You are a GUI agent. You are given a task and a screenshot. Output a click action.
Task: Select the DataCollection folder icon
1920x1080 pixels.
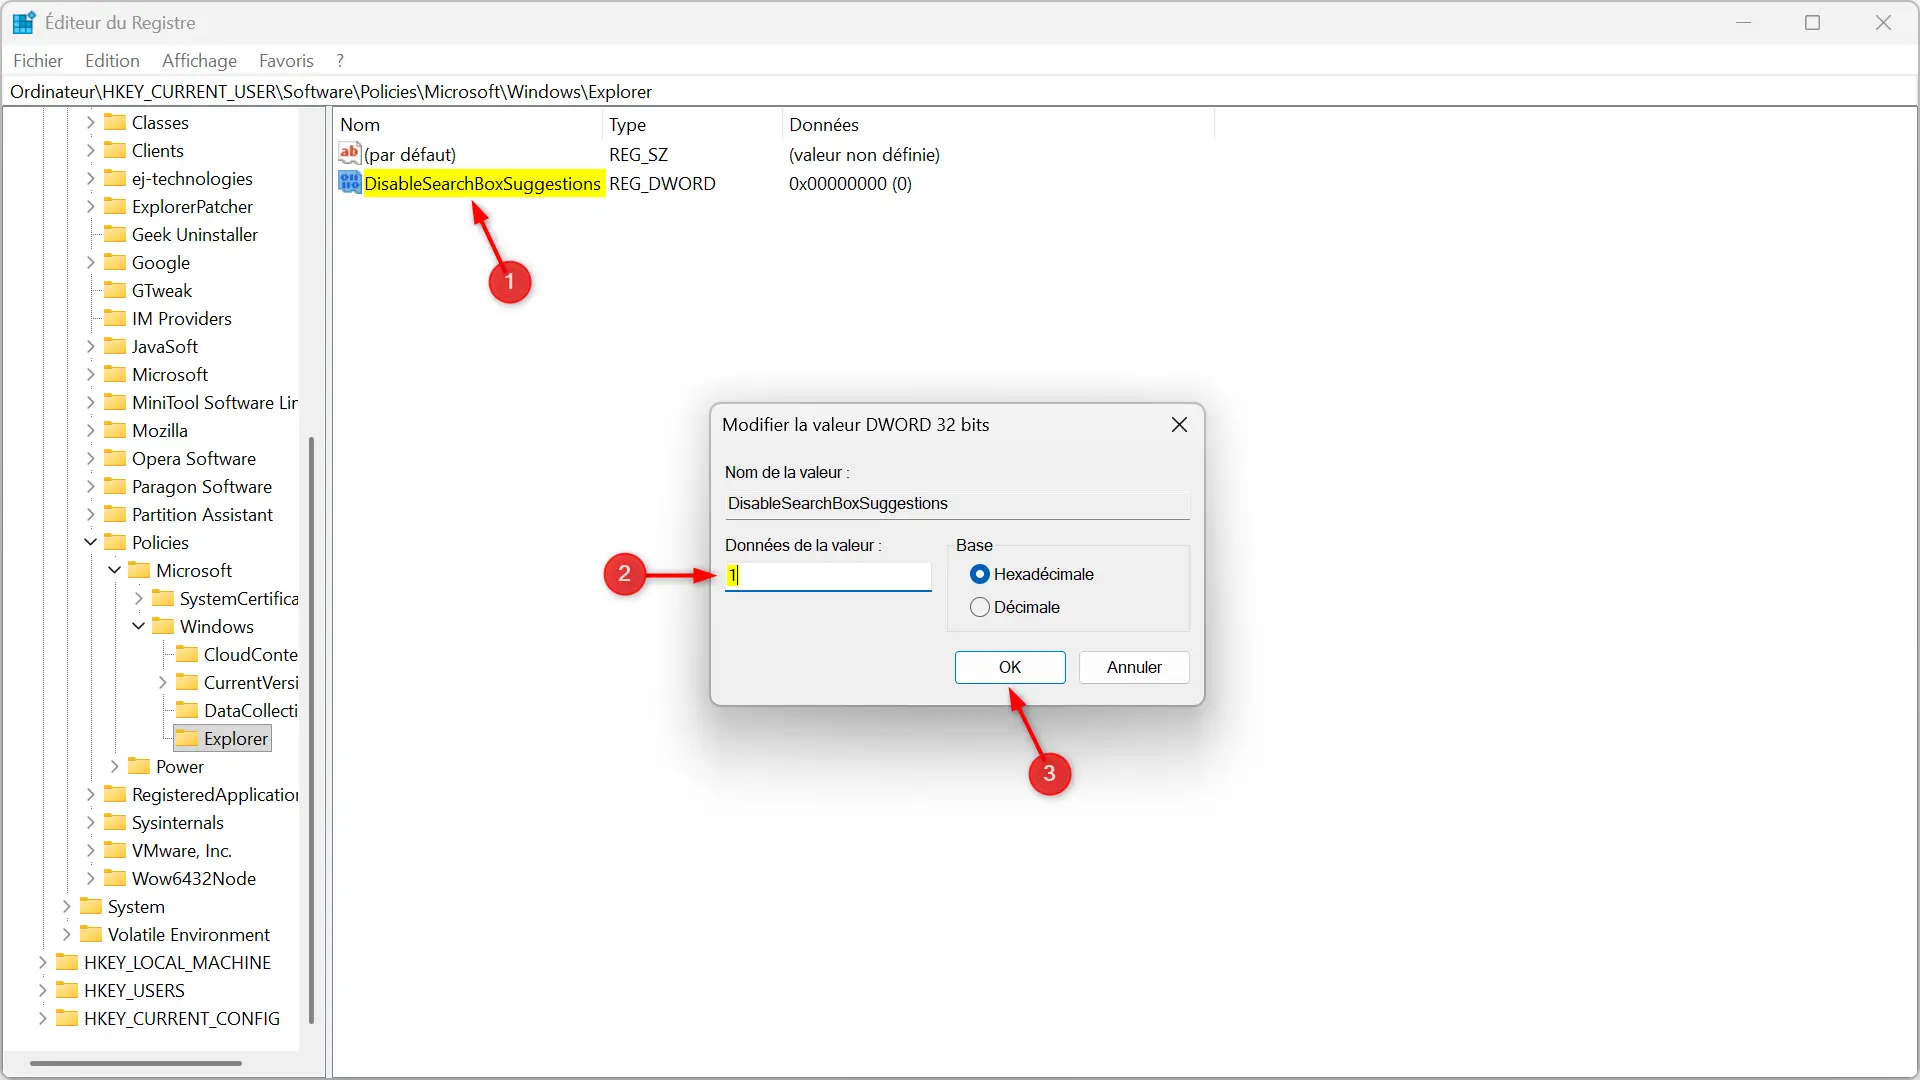tap(187, 710)
